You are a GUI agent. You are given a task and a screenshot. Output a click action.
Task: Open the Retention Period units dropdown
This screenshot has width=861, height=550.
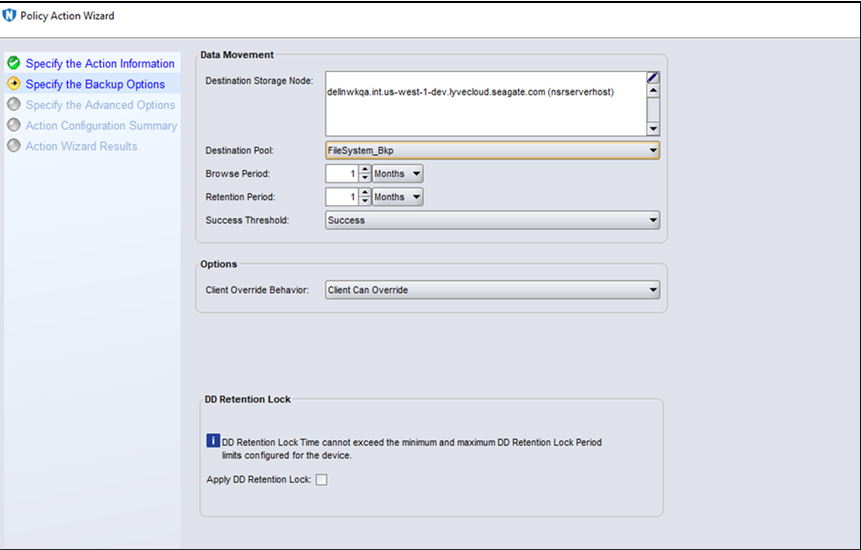398,197
